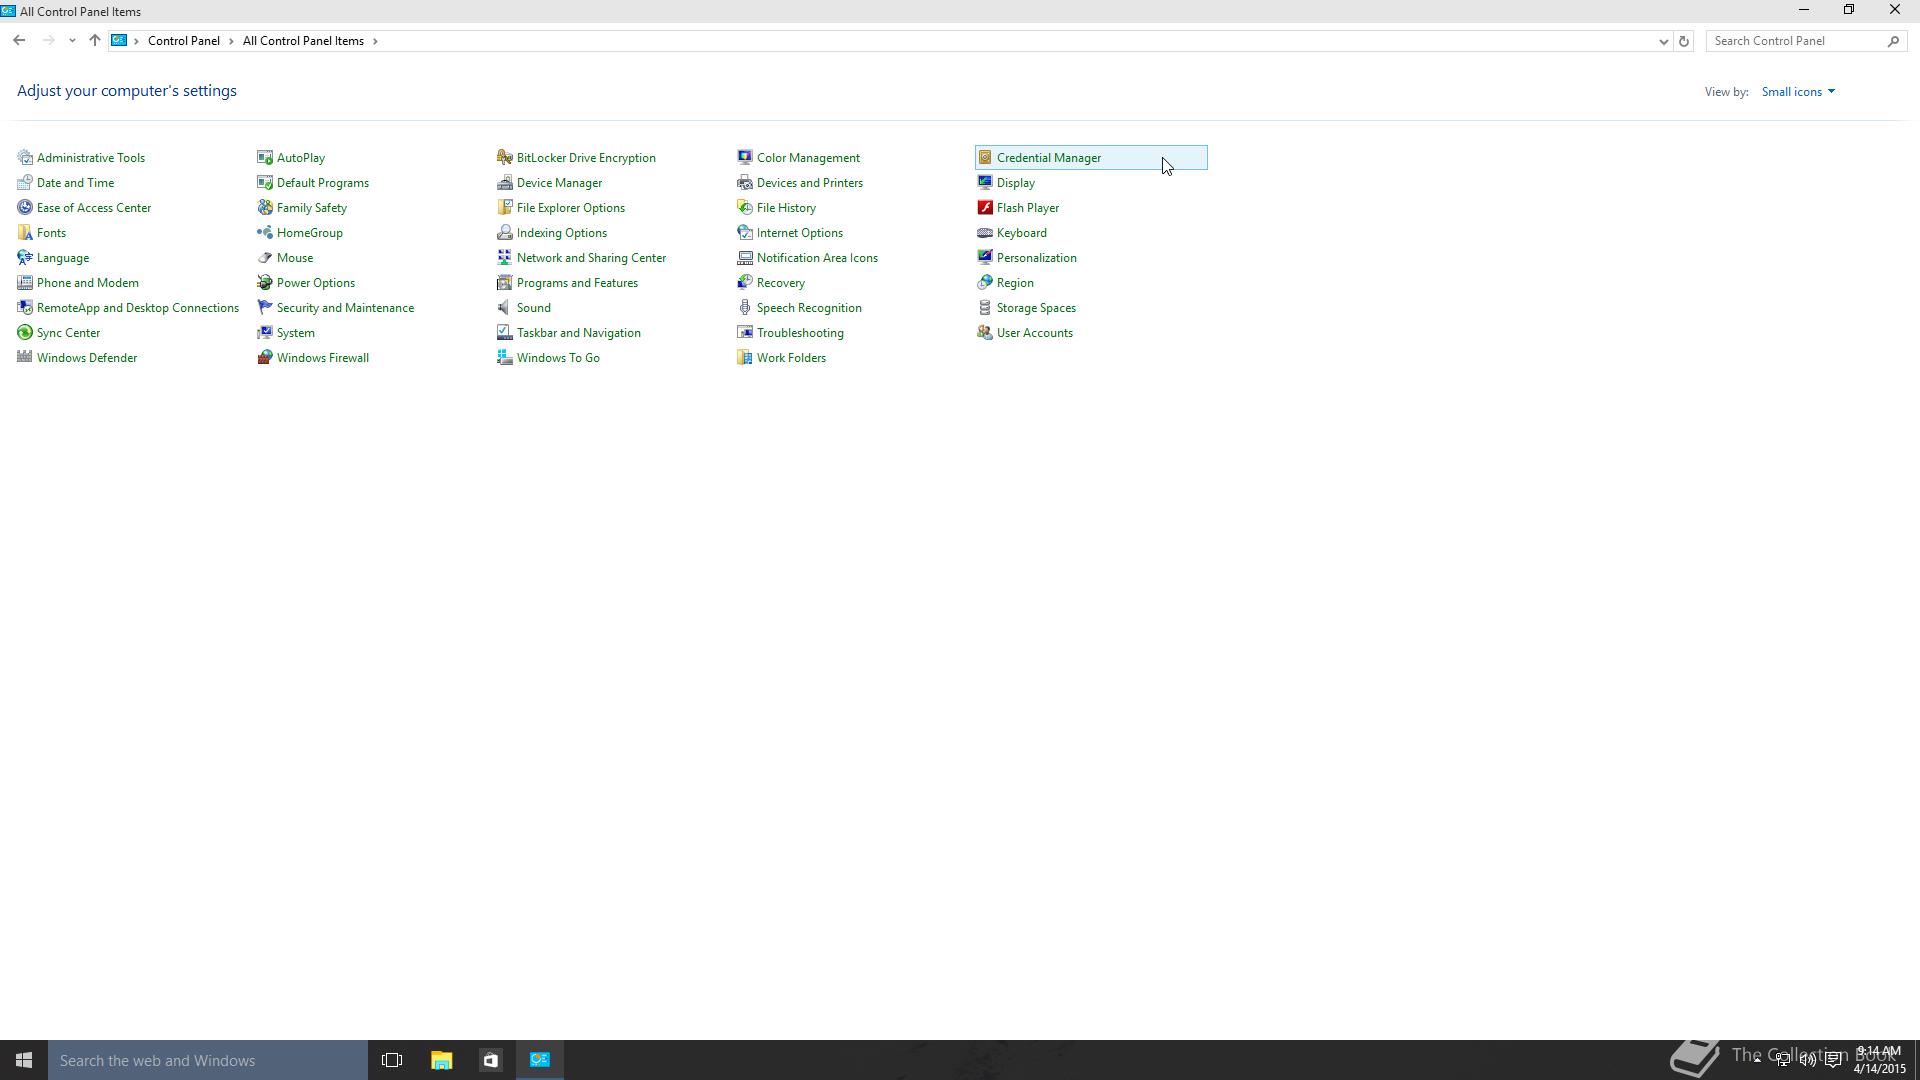Open Language settings
This screenshot has width=1920, height=1080.
click(x=63, y=258)
